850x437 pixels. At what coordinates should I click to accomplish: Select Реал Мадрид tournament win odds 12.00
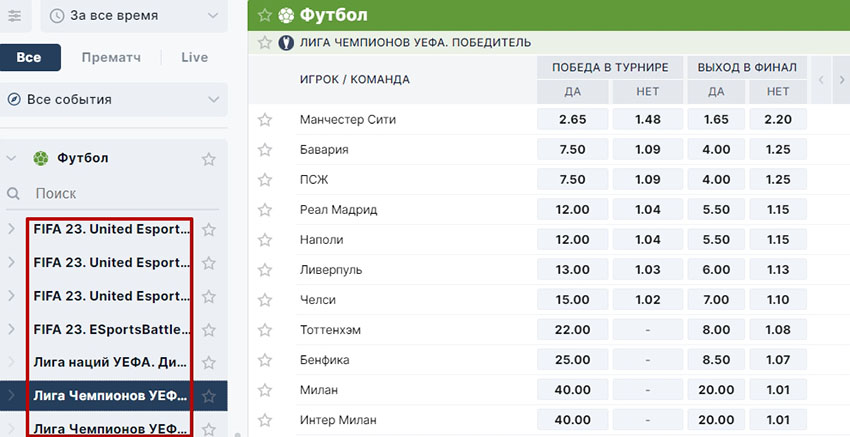[572, 209]
